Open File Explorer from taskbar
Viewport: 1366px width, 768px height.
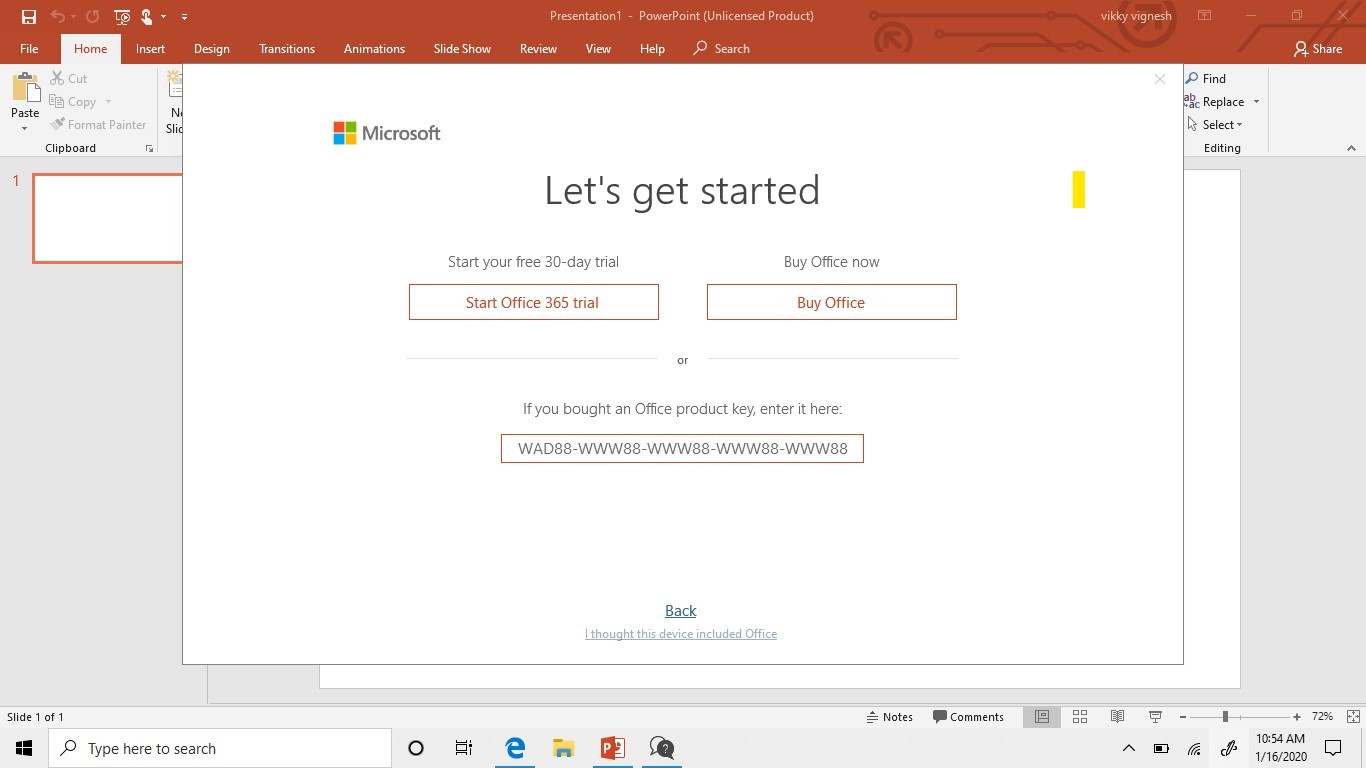[x=563, y=748]
